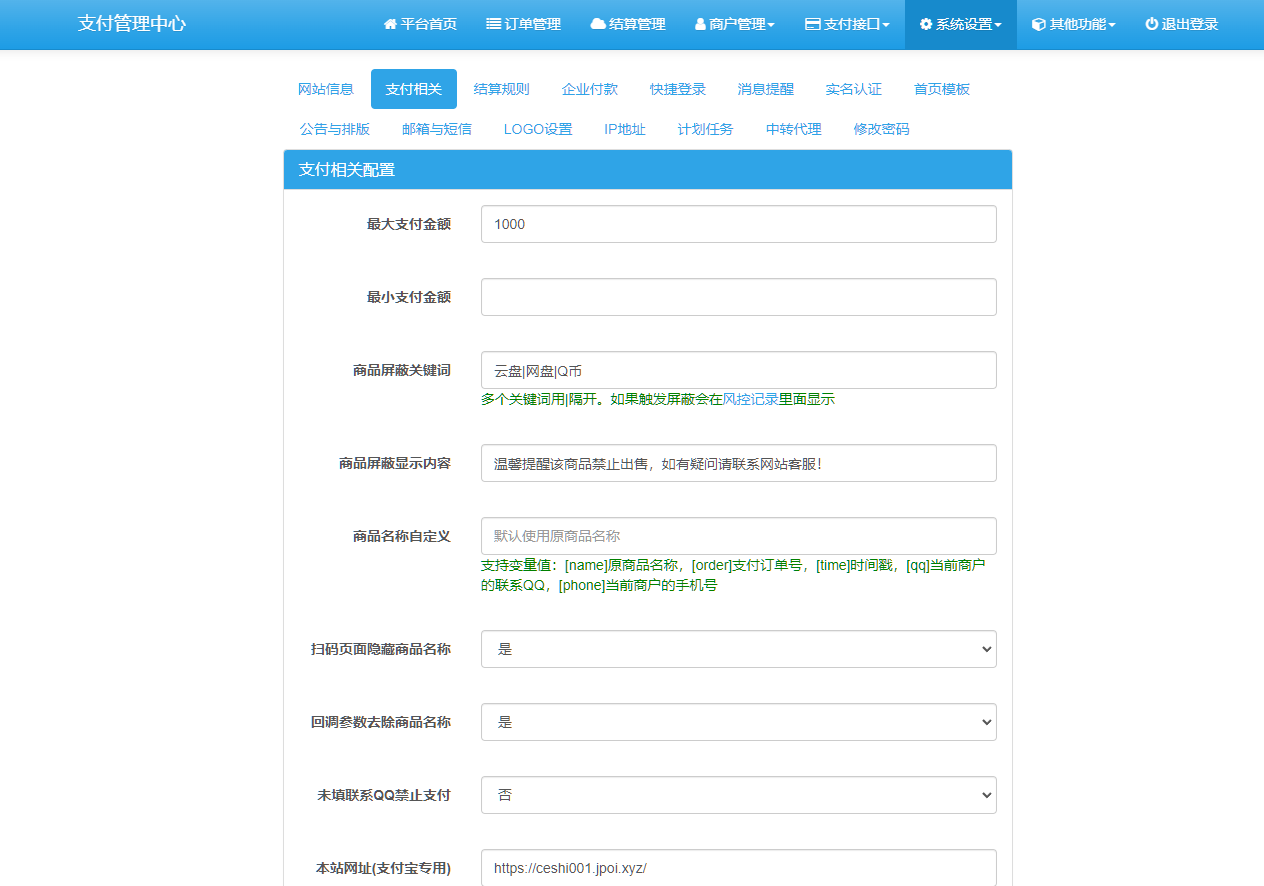Click the cube icon beside 其他功能
The width and height of the screenshot is (1264, 886).
click(1039, 24)
